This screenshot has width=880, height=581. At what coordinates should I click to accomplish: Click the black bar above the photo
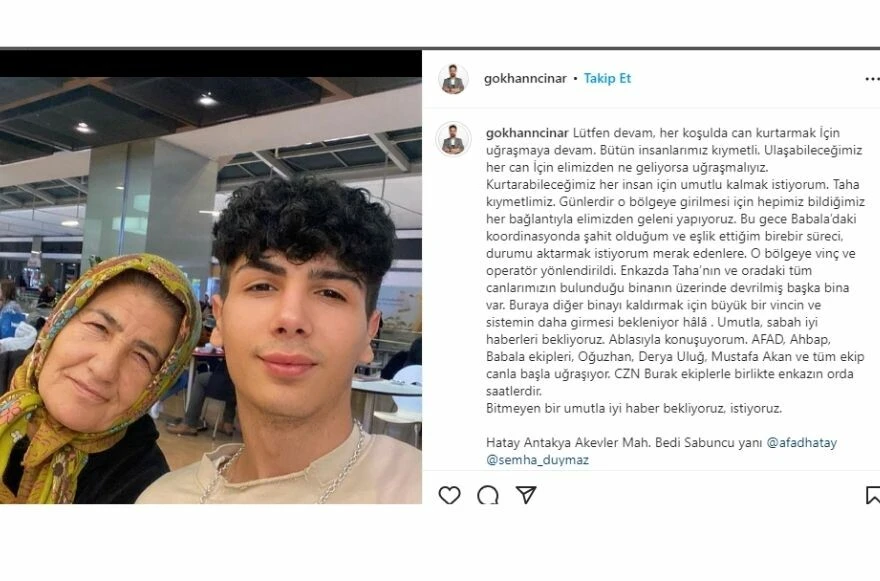pyautogui.click(x=210, y=63)
